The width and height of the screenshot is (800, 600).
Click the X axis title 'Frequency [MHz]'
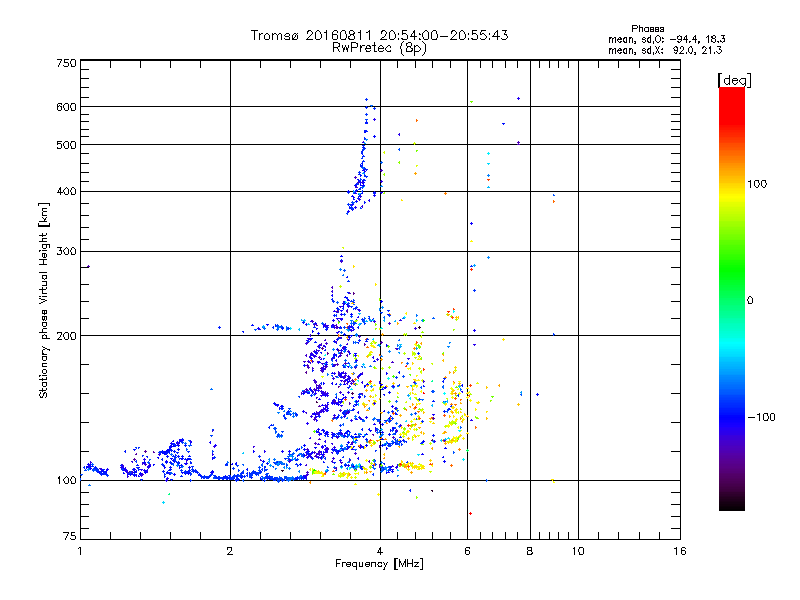click(379, 564)
